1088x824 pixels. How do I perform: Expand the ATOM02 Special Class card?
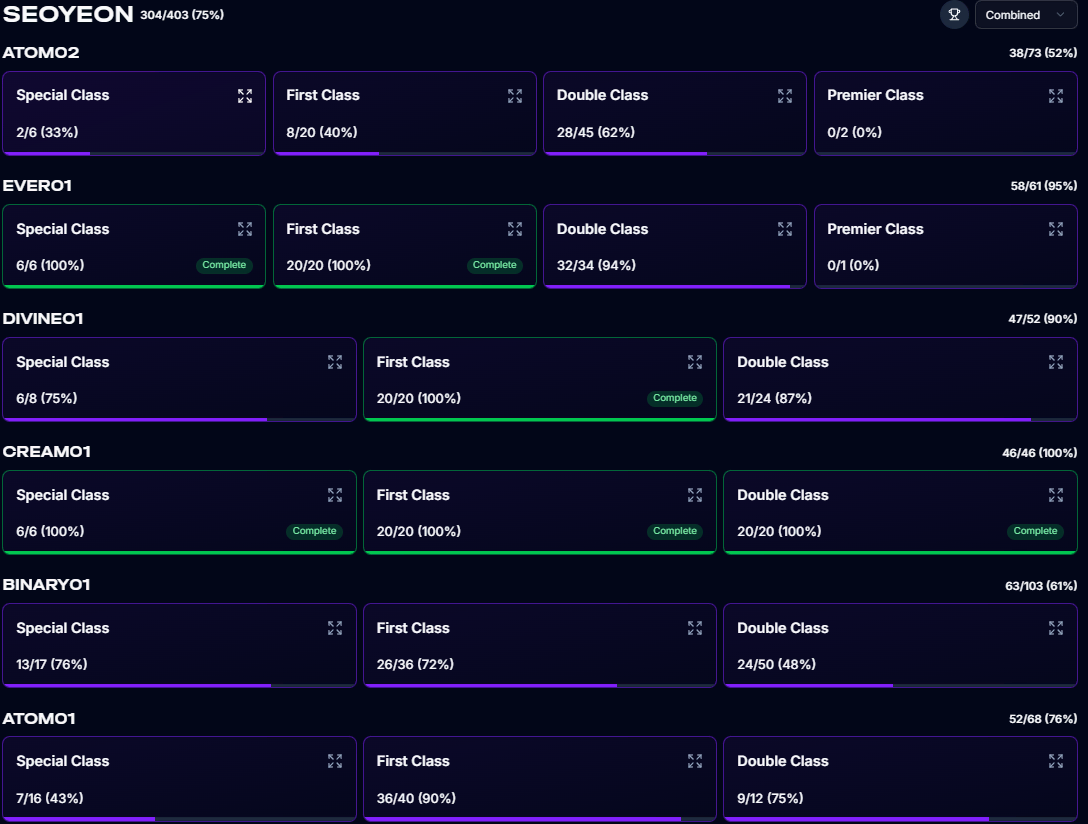(x=245, y=96)
